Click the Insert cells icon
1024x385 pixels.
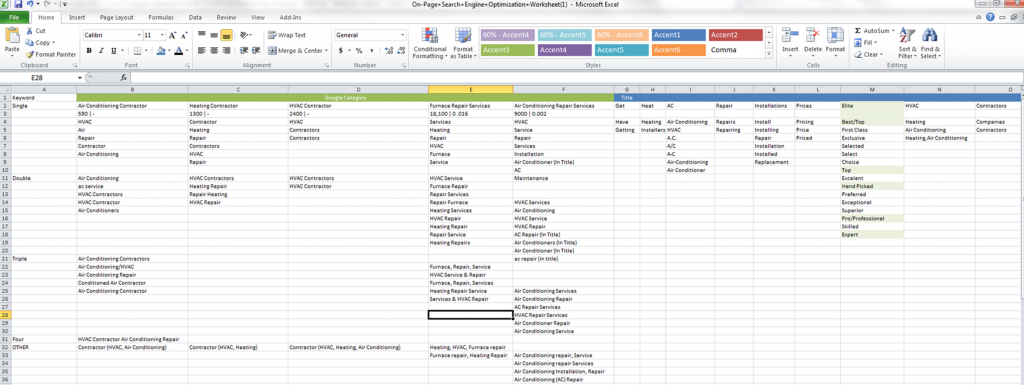pos(790,35)
